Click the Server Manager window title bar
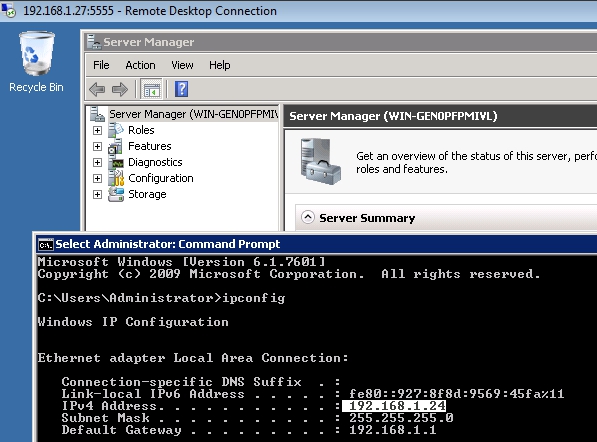597x442 pixels. pyautogui.click(x=340, y=42)
